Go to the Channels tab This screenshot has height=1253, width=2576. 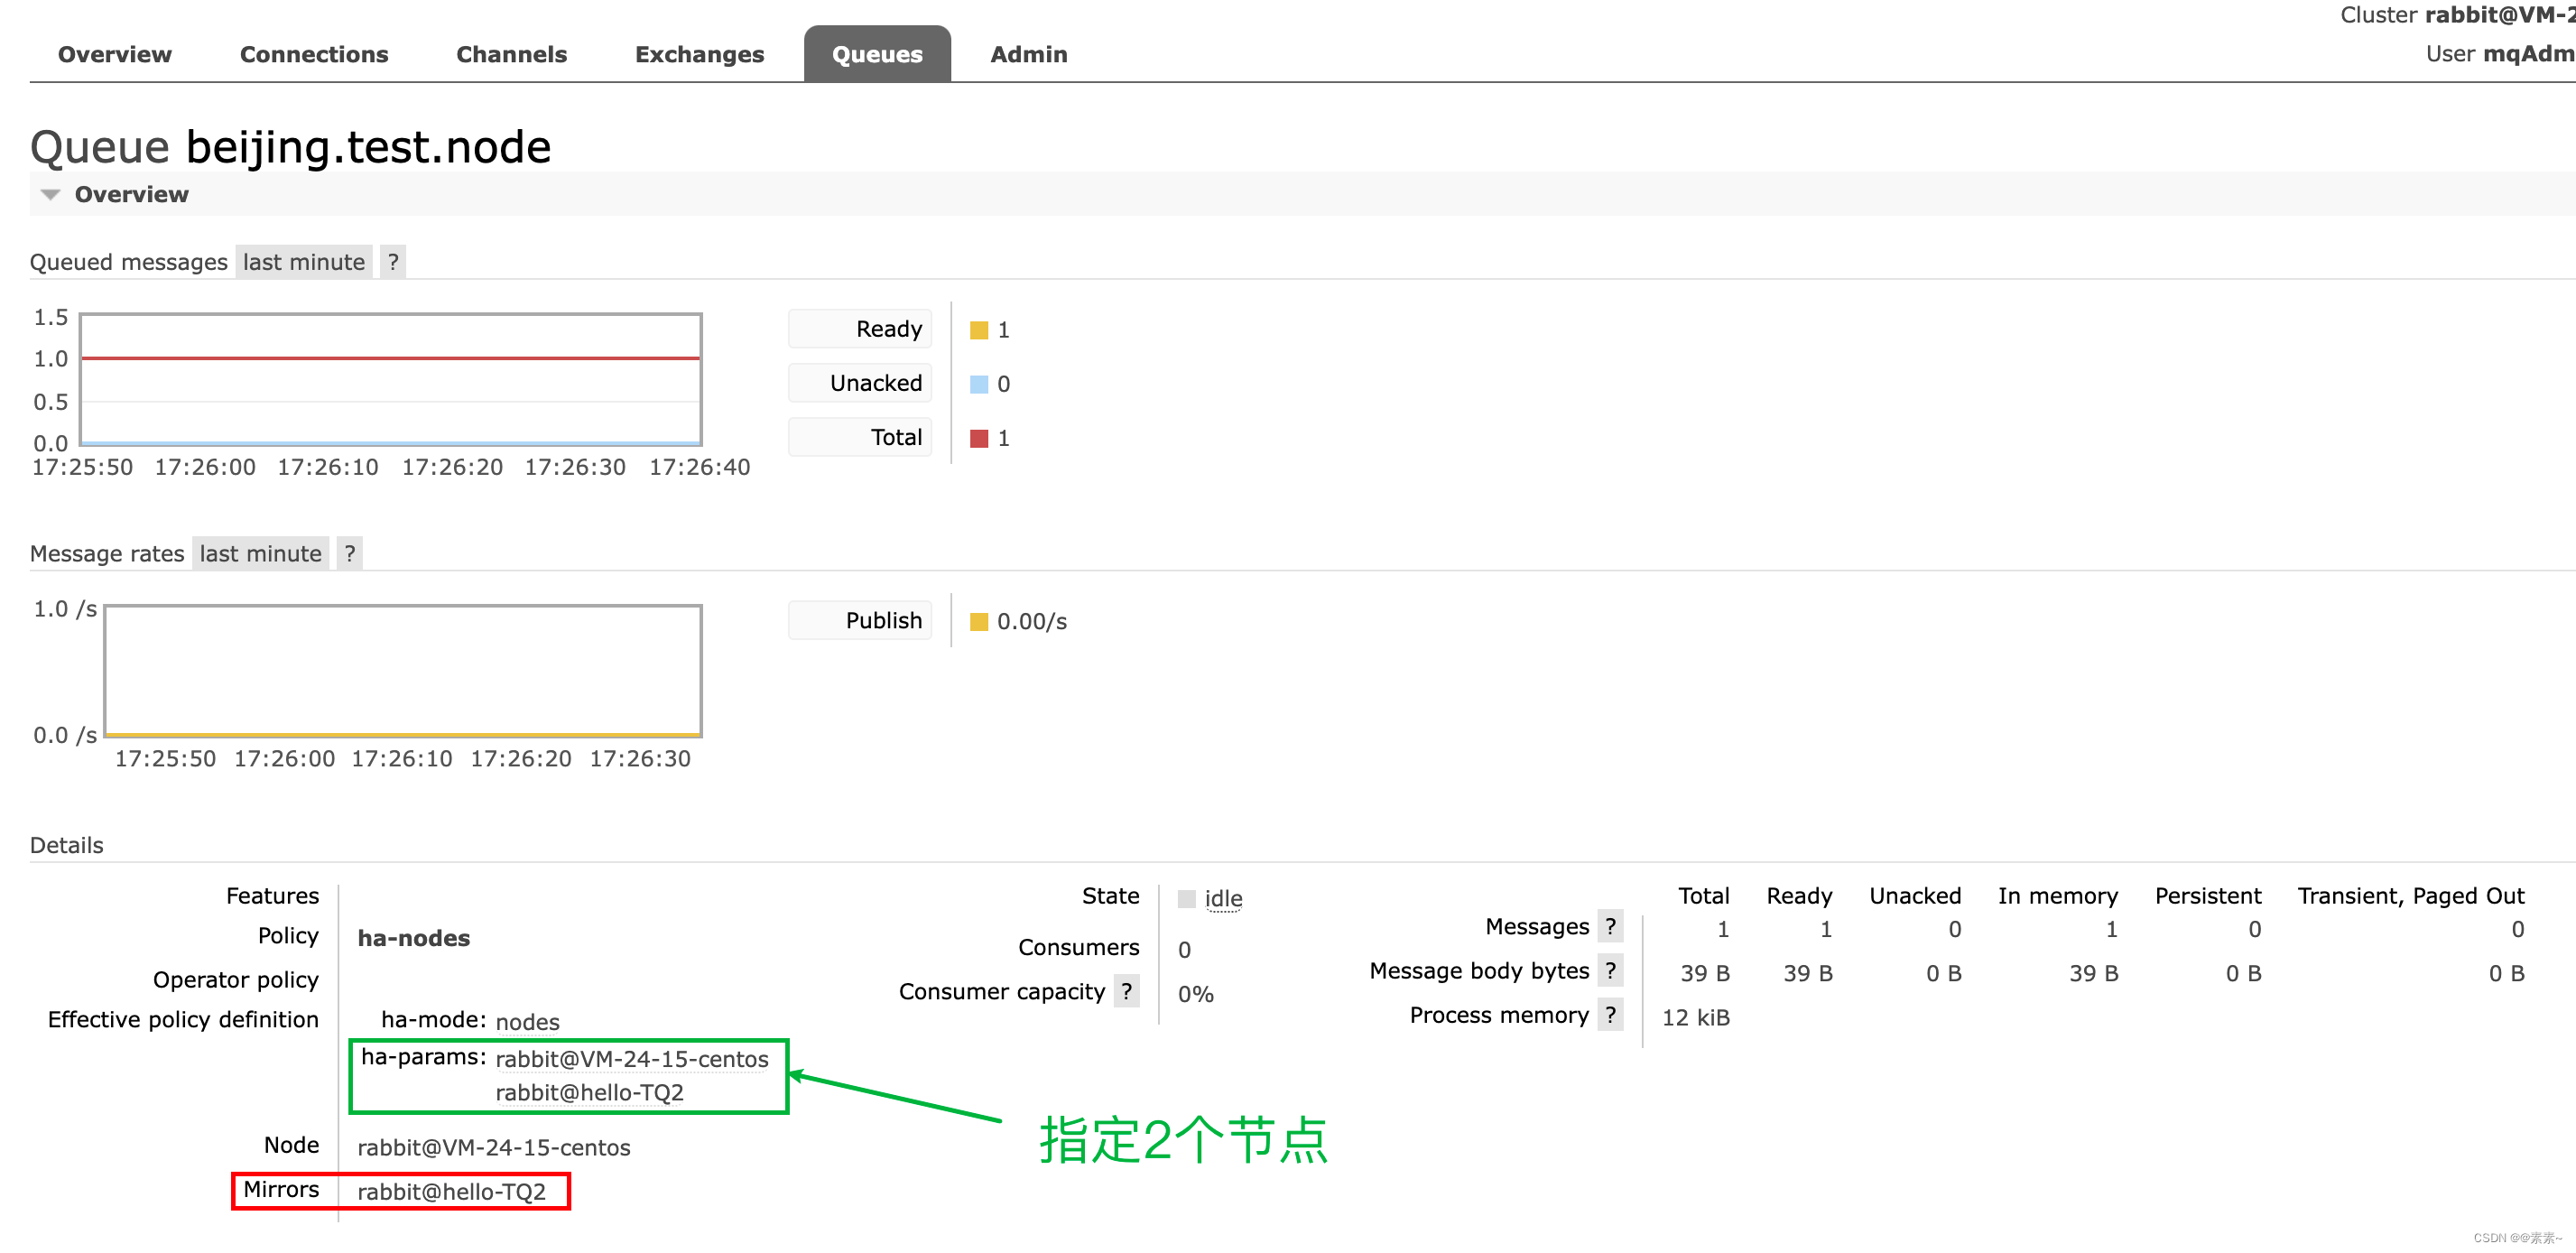(511, 54)
